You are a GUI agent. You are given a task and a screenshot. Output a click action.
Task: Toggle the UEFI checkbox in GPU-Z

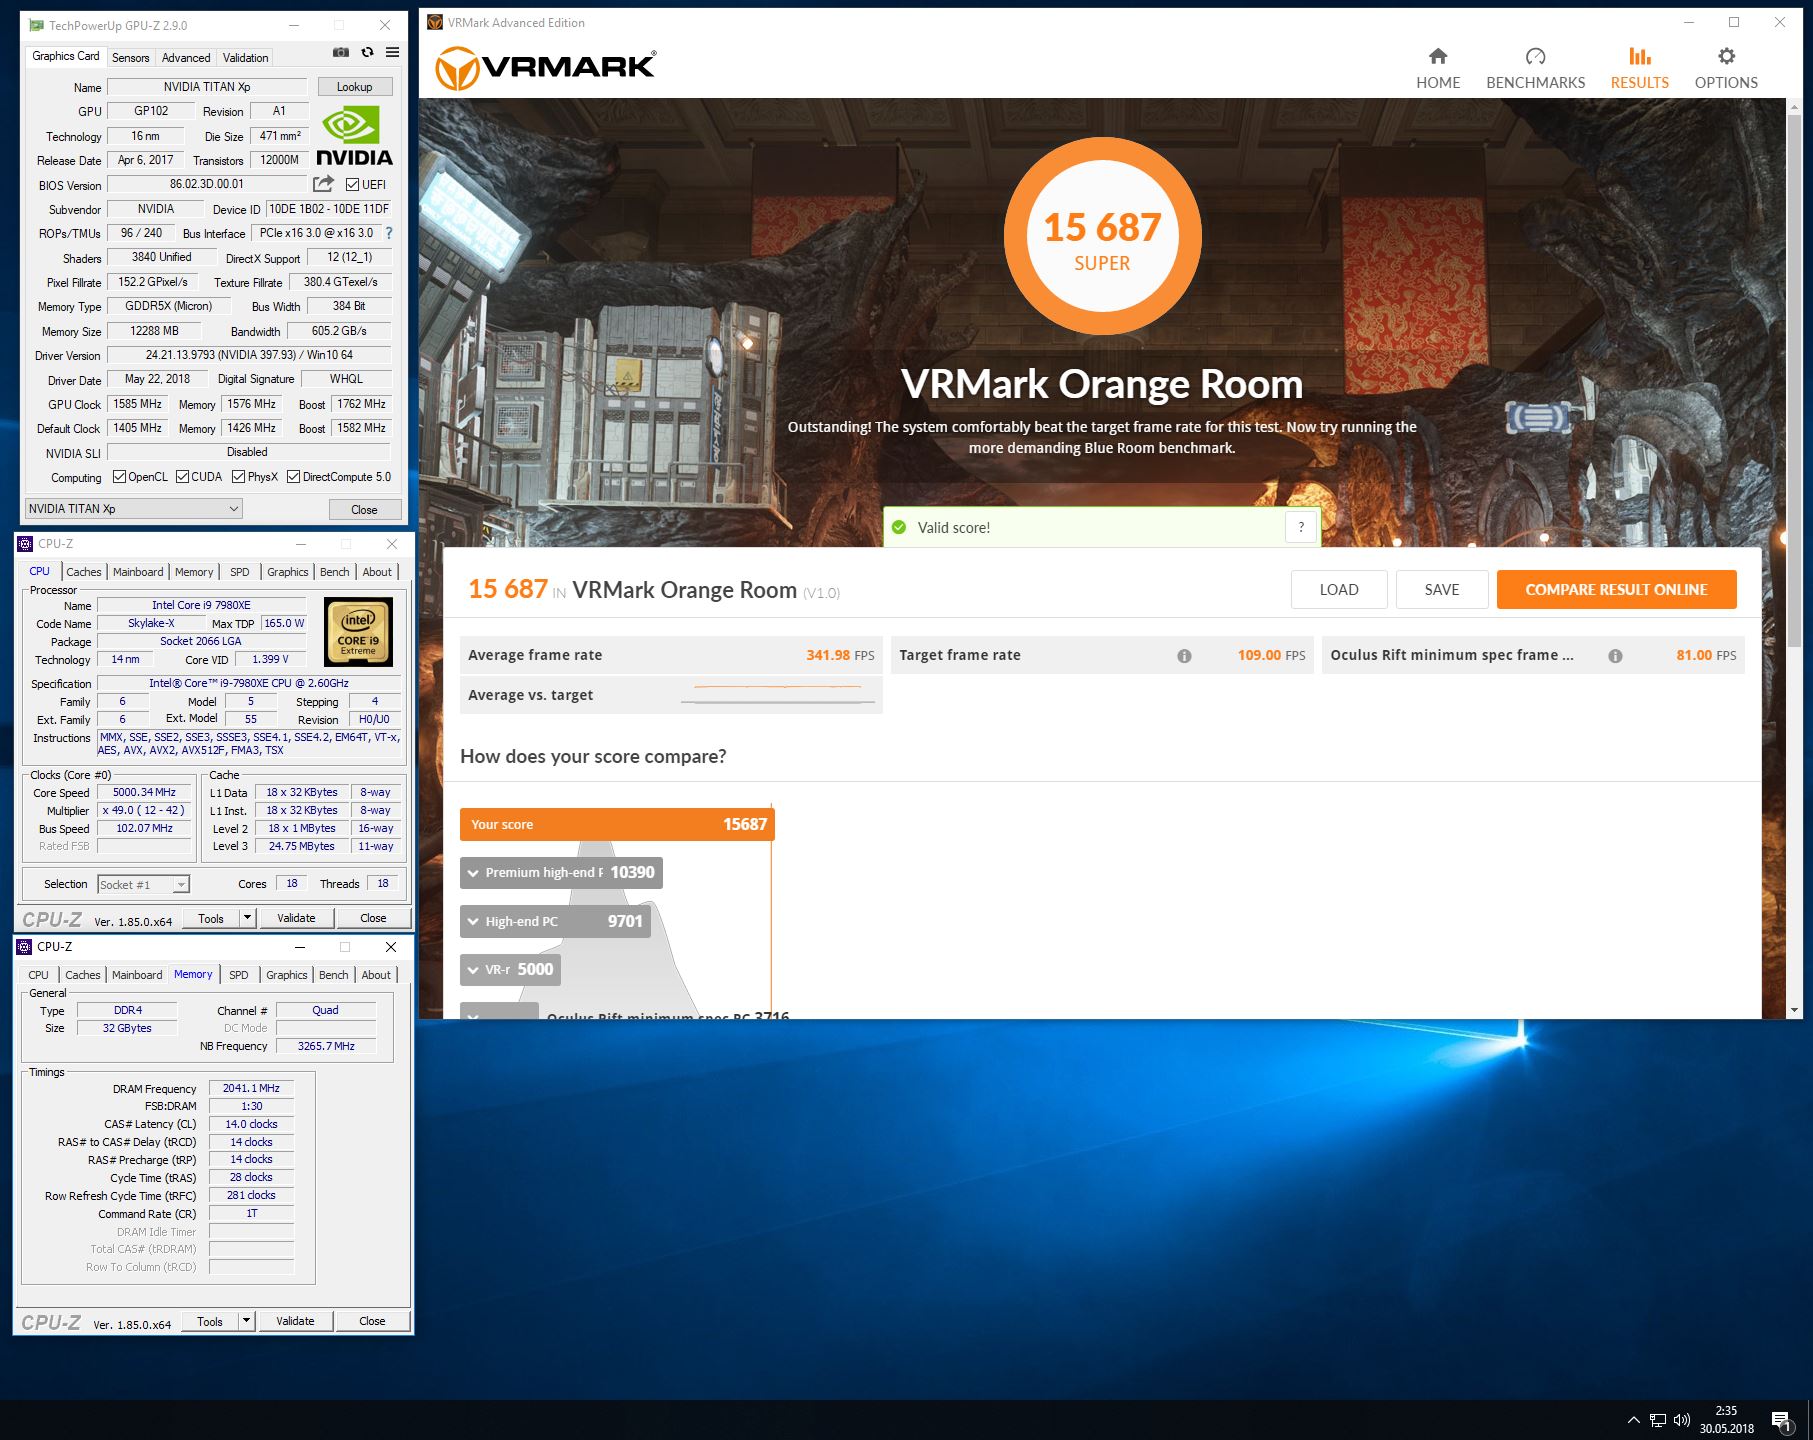point(352,184)
